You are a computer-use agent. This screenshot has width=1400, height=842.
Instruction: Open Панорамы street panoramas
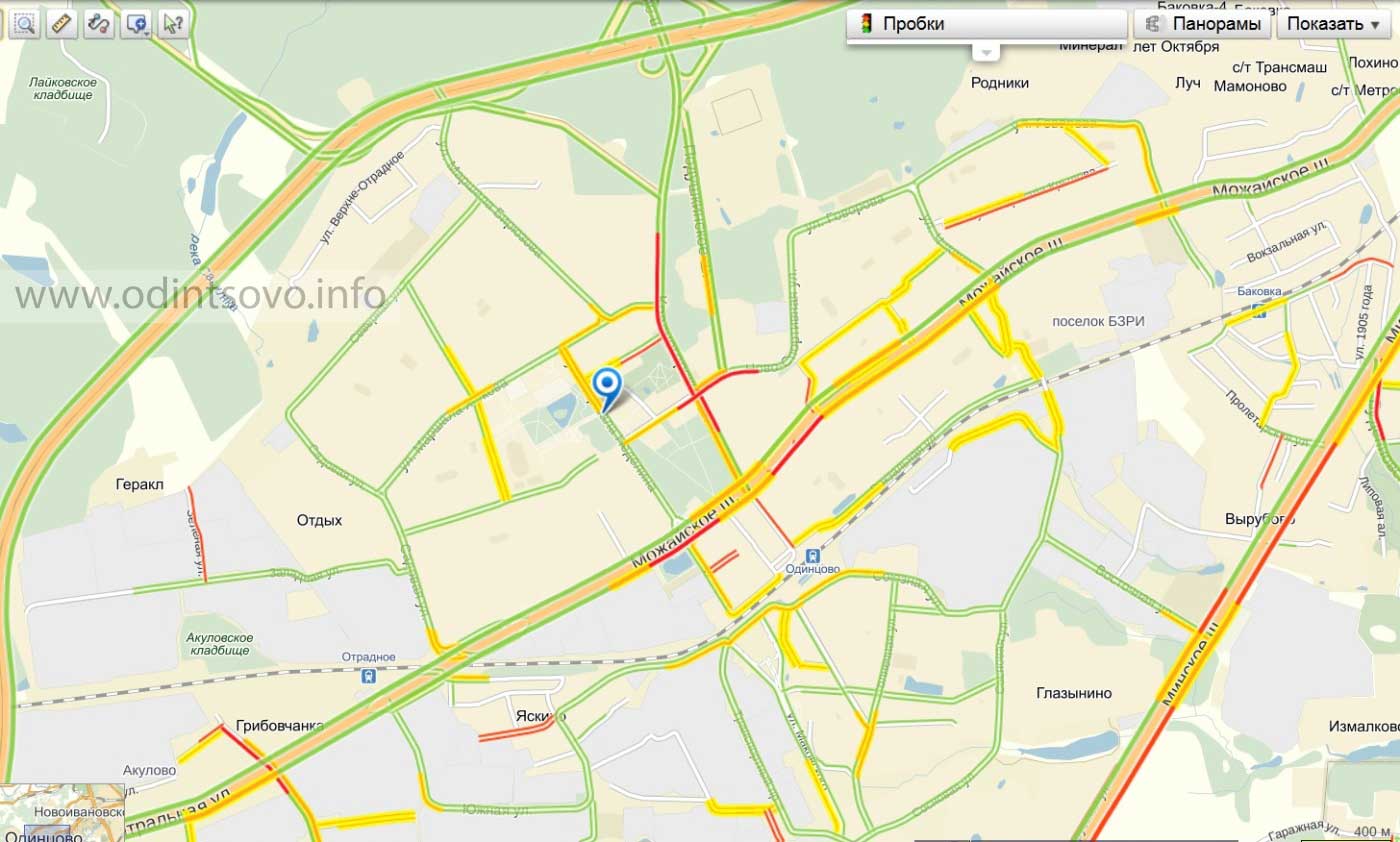[x=1202, y=24]
